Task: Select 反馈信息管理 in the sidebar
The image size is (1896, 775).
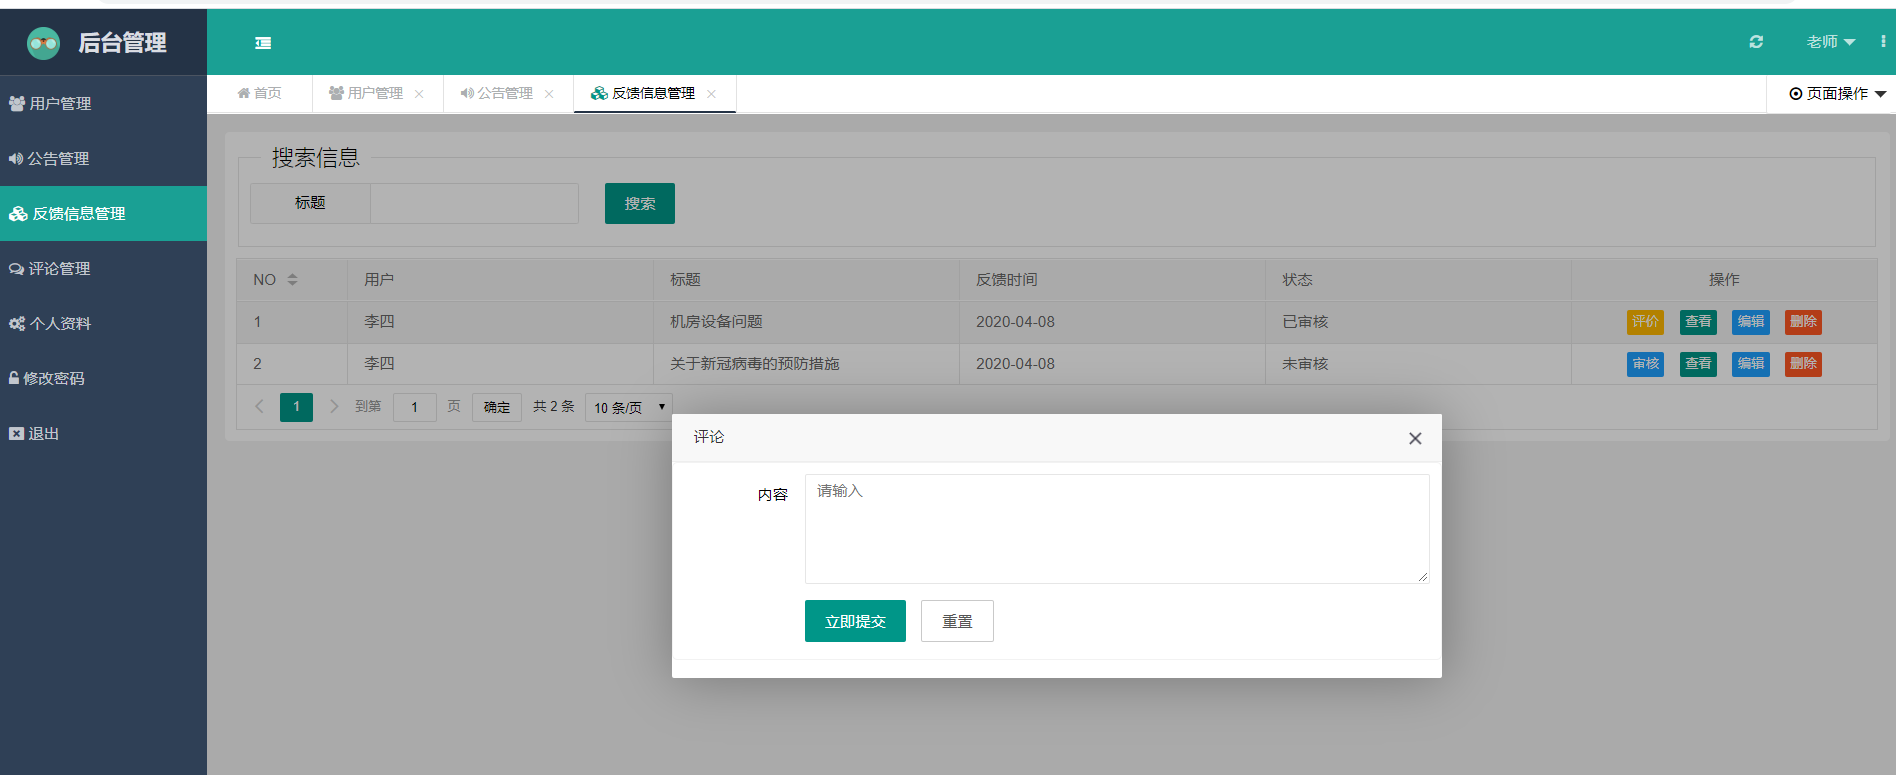Action: (103, 214)
